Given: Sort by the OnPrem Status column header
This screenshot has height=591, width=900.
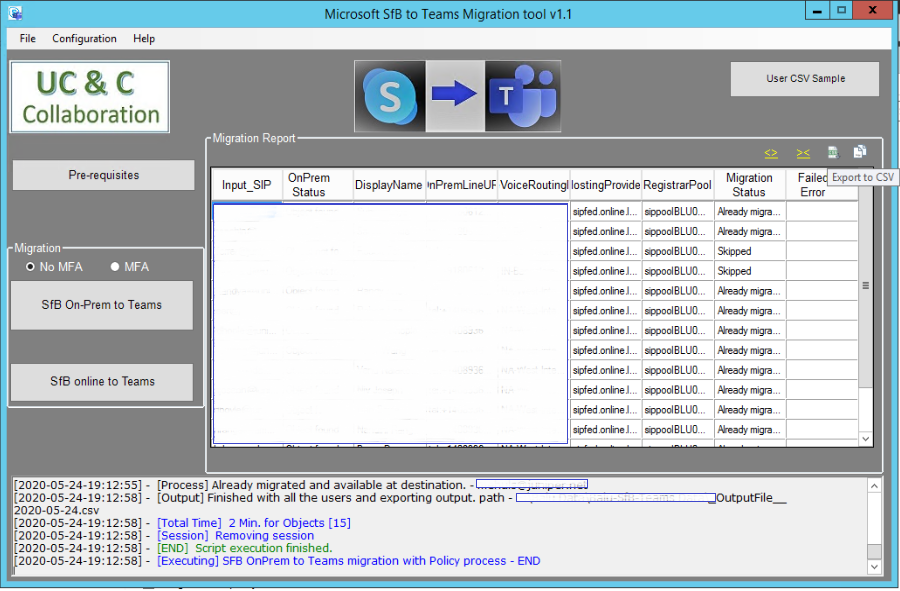Looking at the screenshot, I should pyautogui.click(x=317, y=185).
